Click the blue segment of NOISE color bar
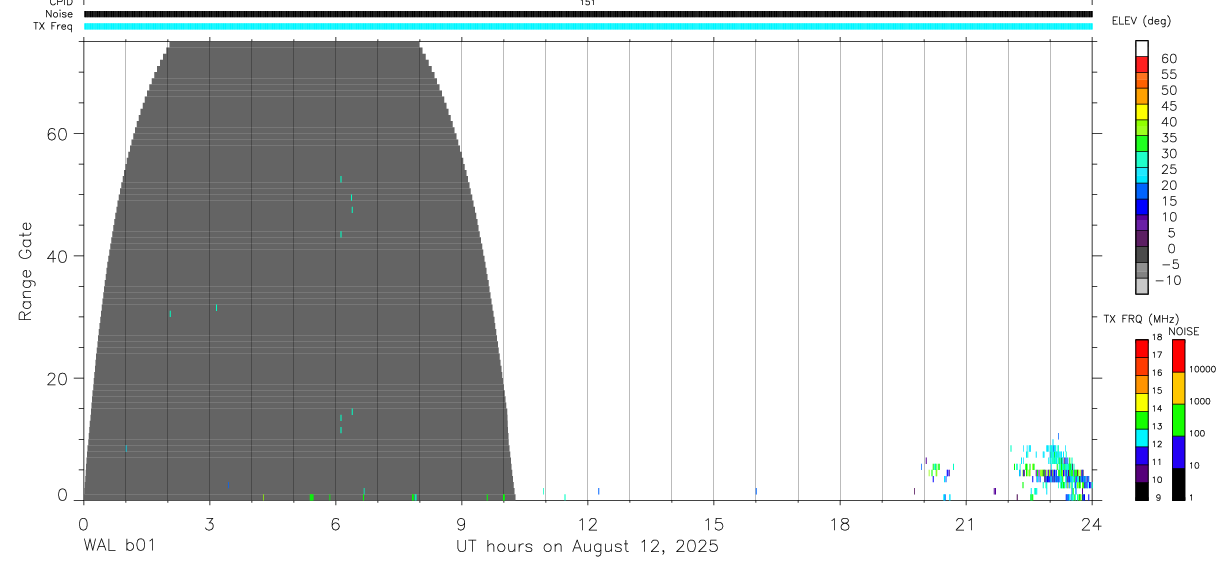The height and width of the screenshot is (567, 1228). coord(1178,452)
